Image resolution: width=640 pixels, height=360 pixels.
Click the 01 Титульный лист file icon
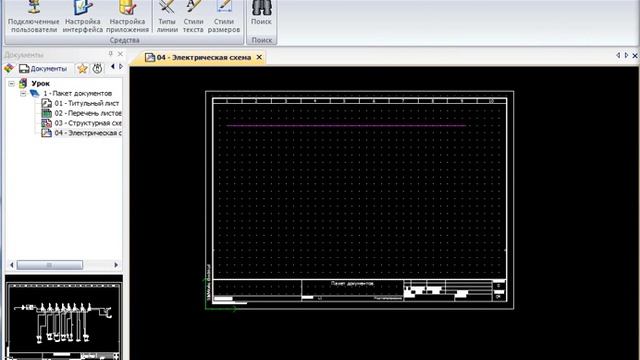[x=47, y=103]
